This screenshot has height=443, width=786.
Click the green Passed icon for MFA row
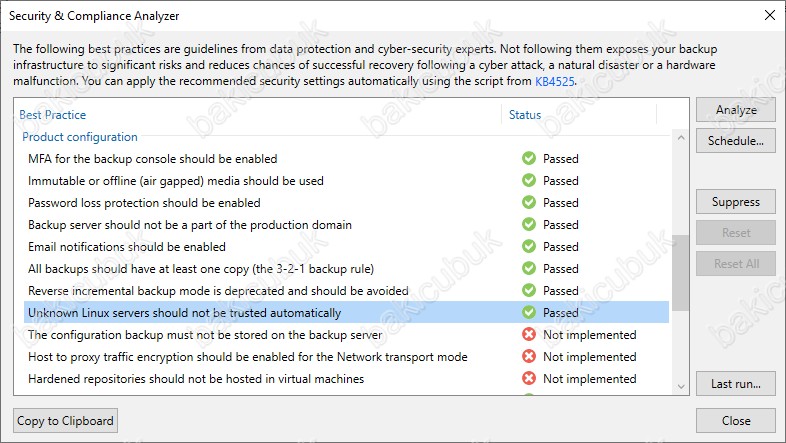pos(529,158)
